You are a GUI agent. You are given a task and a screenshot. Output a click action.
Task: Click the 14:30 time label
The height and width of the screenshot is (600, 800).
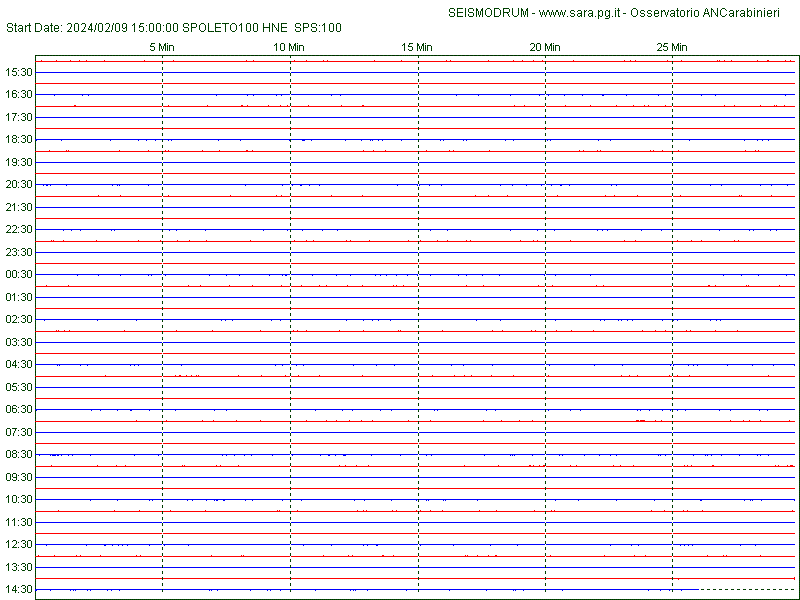pyautogui.click(x=19, y=589)
